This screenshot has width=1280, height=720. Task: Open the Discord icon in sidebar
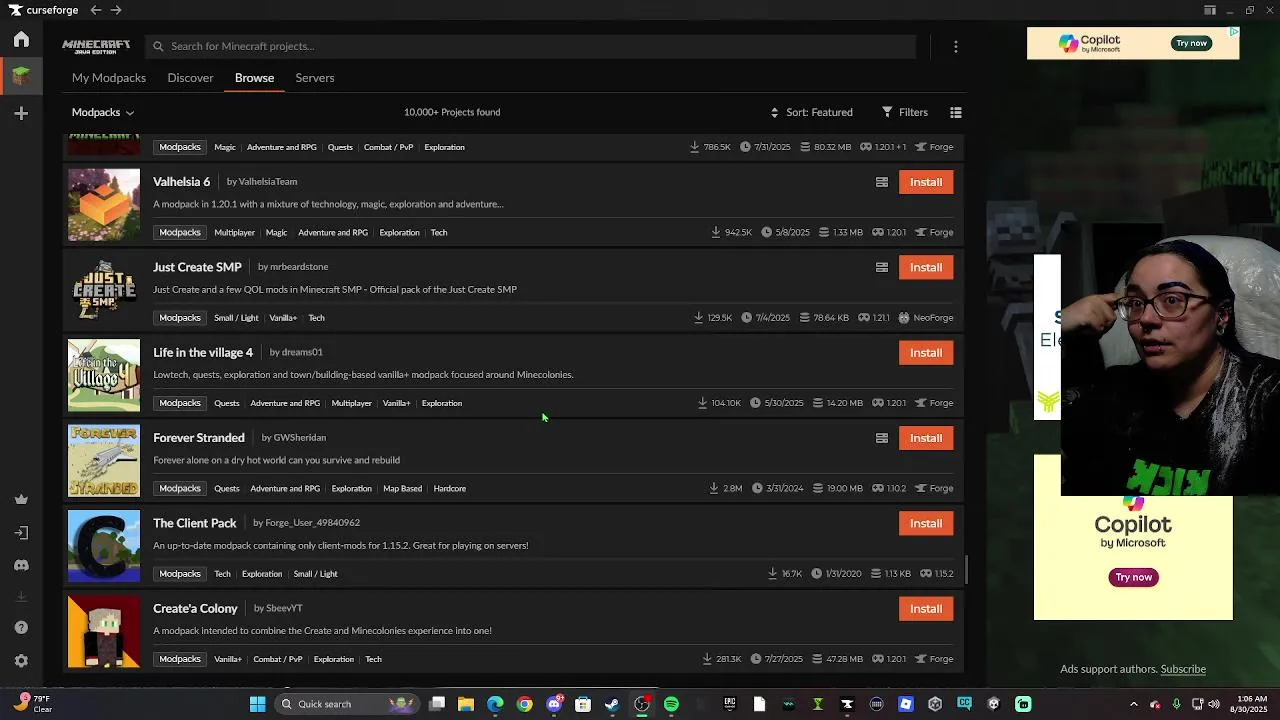point(21,565)
